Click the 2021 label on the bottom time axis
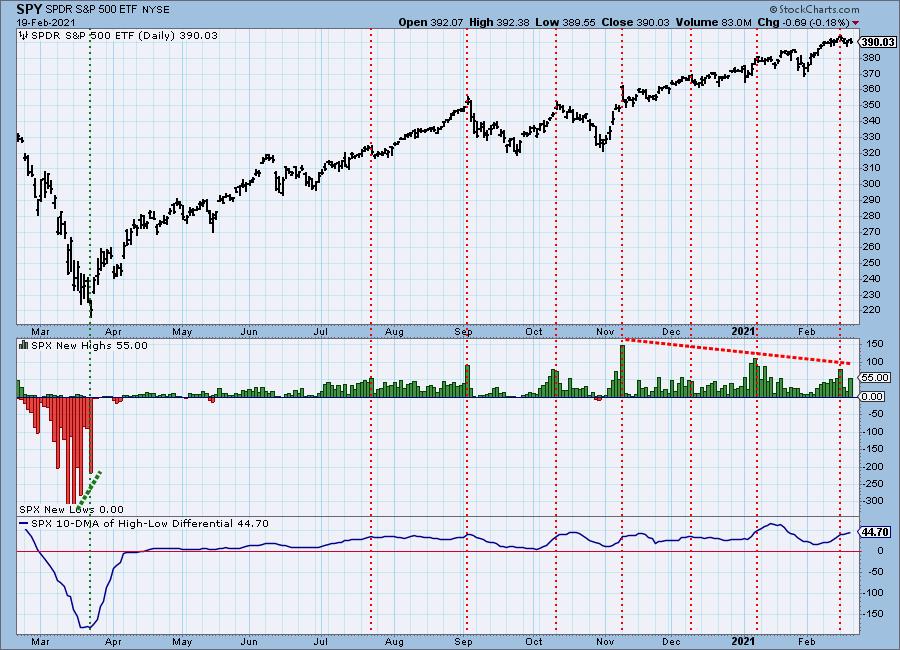Image resolution: width=900 pixels, height=650 pixels. tap(743, 641)
